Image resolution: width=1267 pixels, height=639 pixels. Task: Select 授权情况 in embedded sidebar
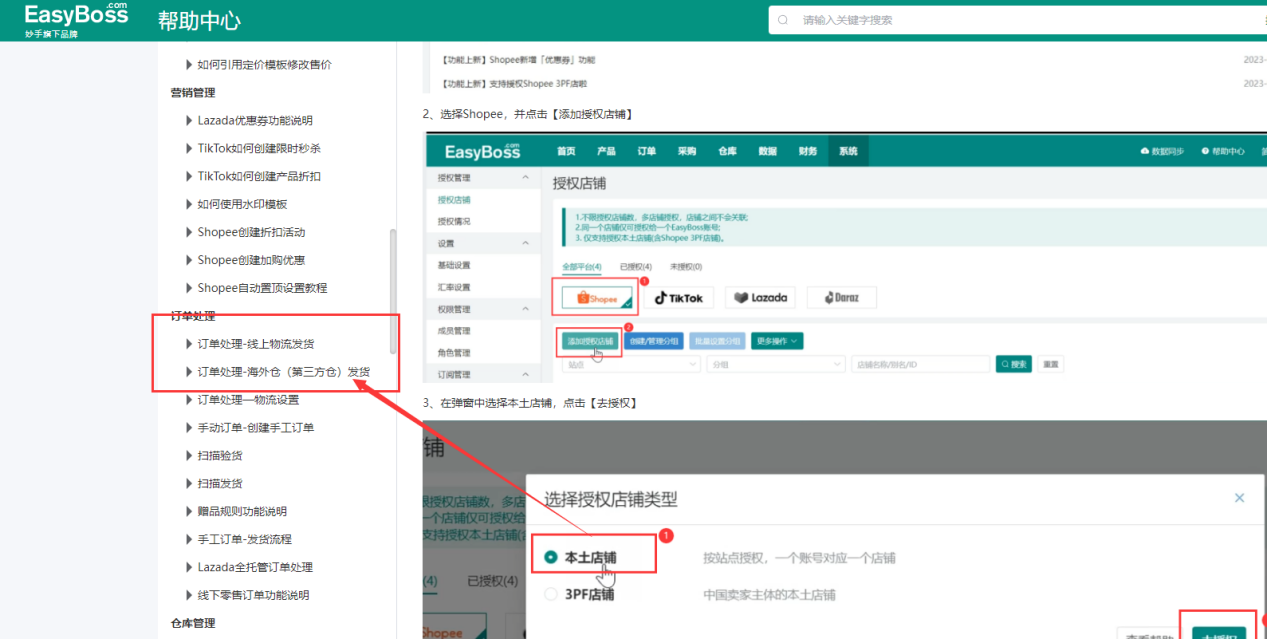point(454,221)
